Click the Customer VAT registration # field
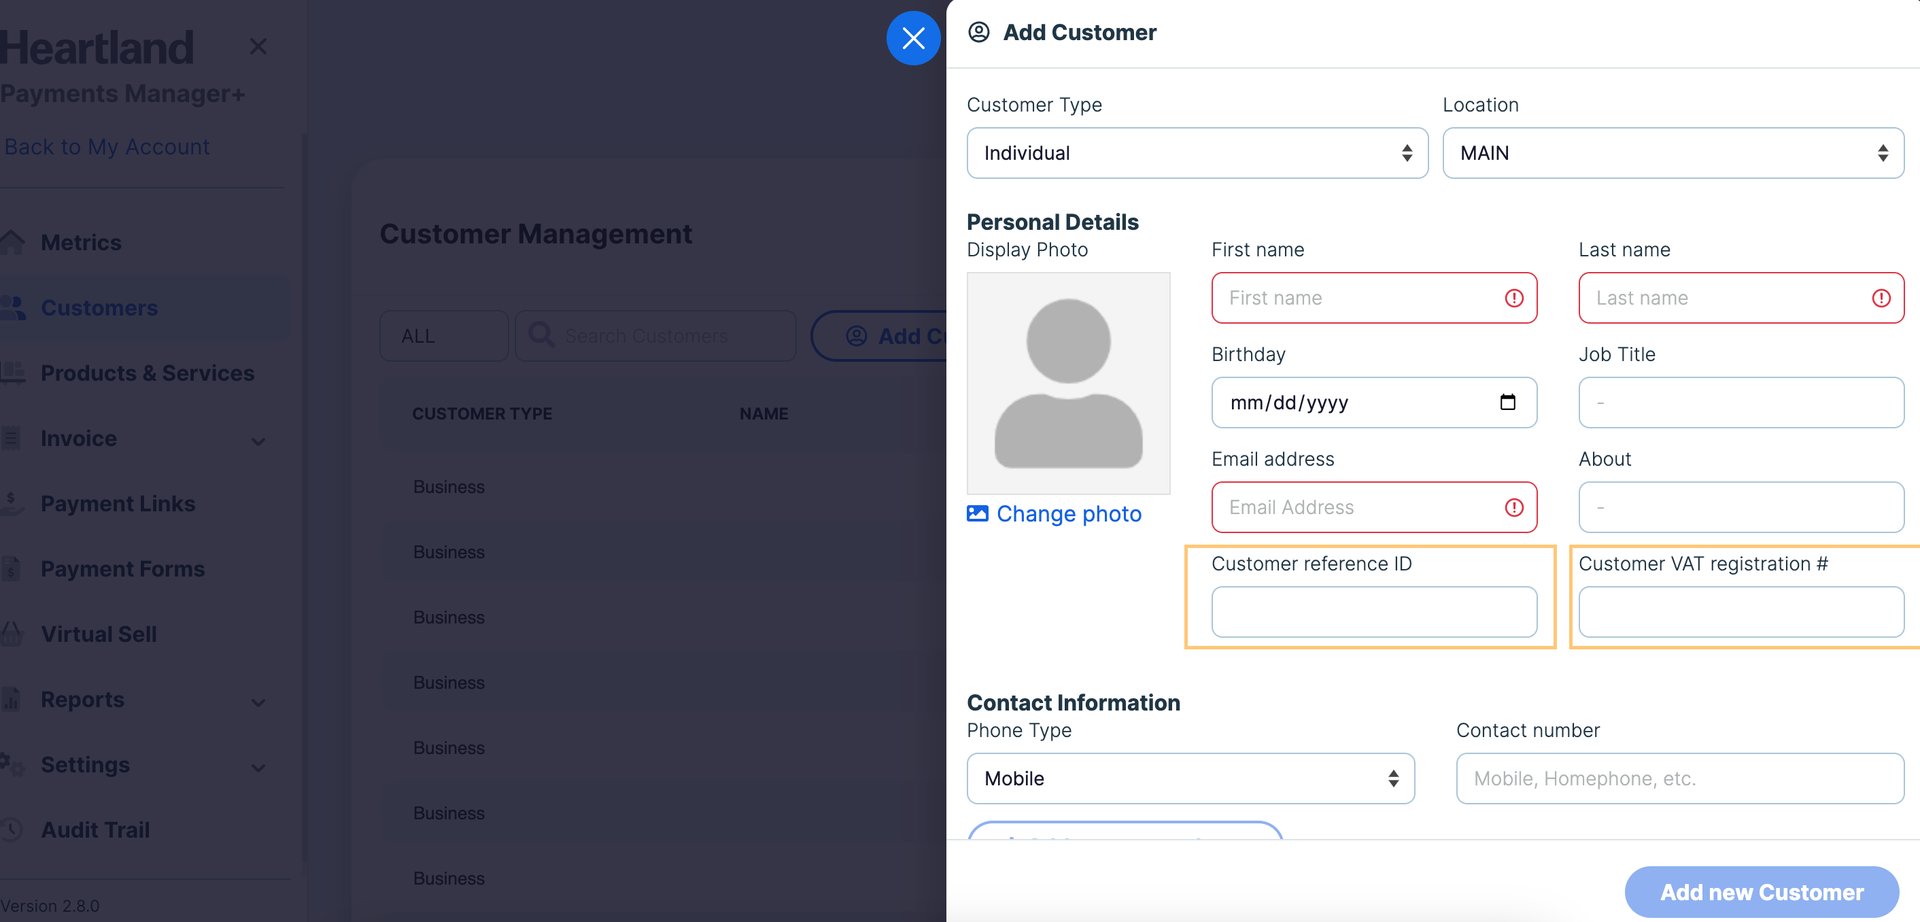Image resolution: width=1920 pixels, height=922 pixels. coord(1741,612)
